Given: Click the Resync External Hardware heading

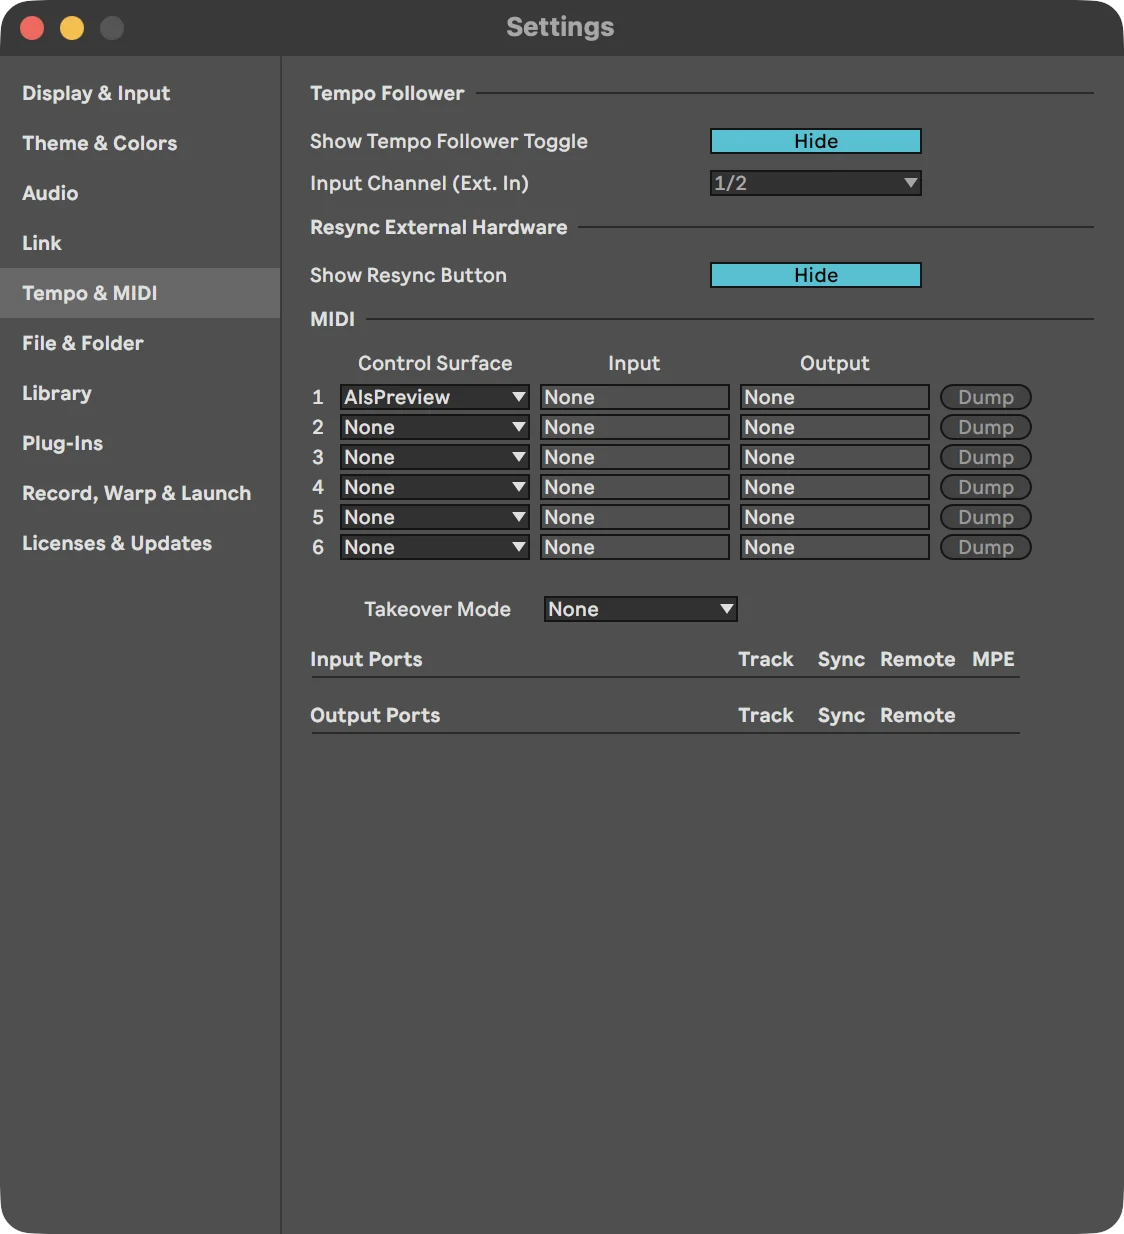Looking at the screenshot, I should 438,227.
